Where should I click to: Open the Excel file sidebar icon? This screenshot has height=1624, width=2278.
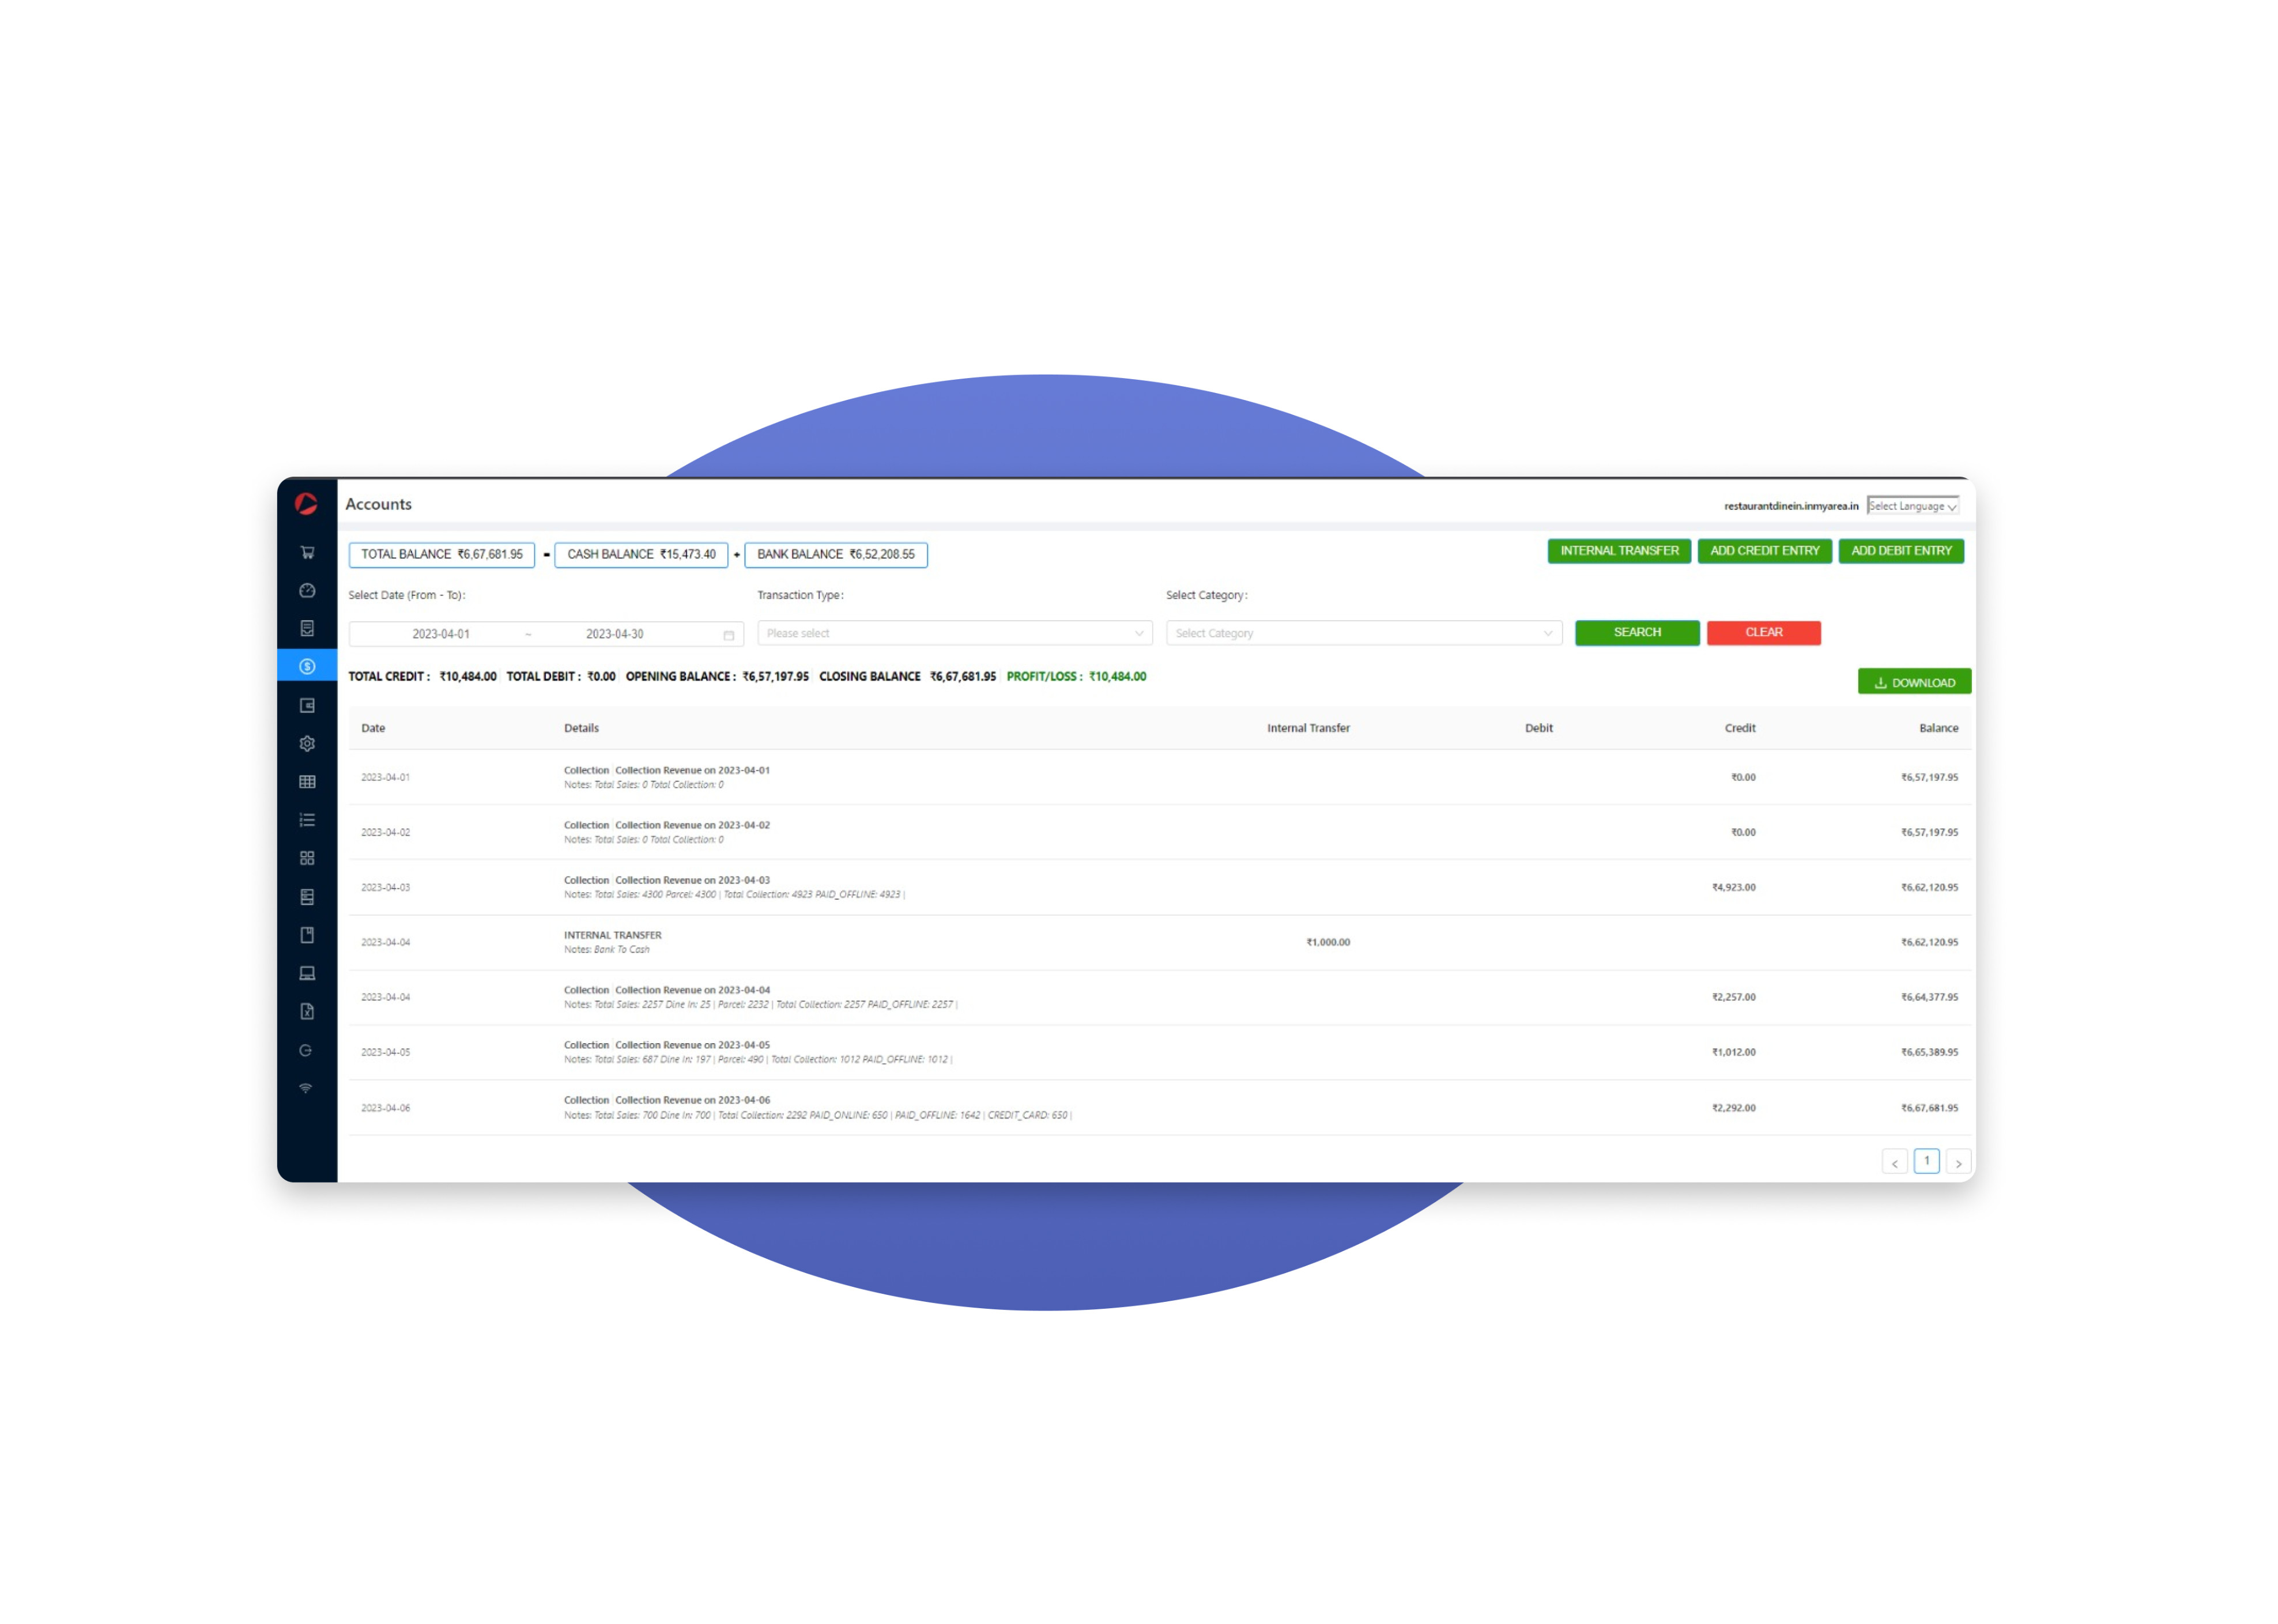307,1011
